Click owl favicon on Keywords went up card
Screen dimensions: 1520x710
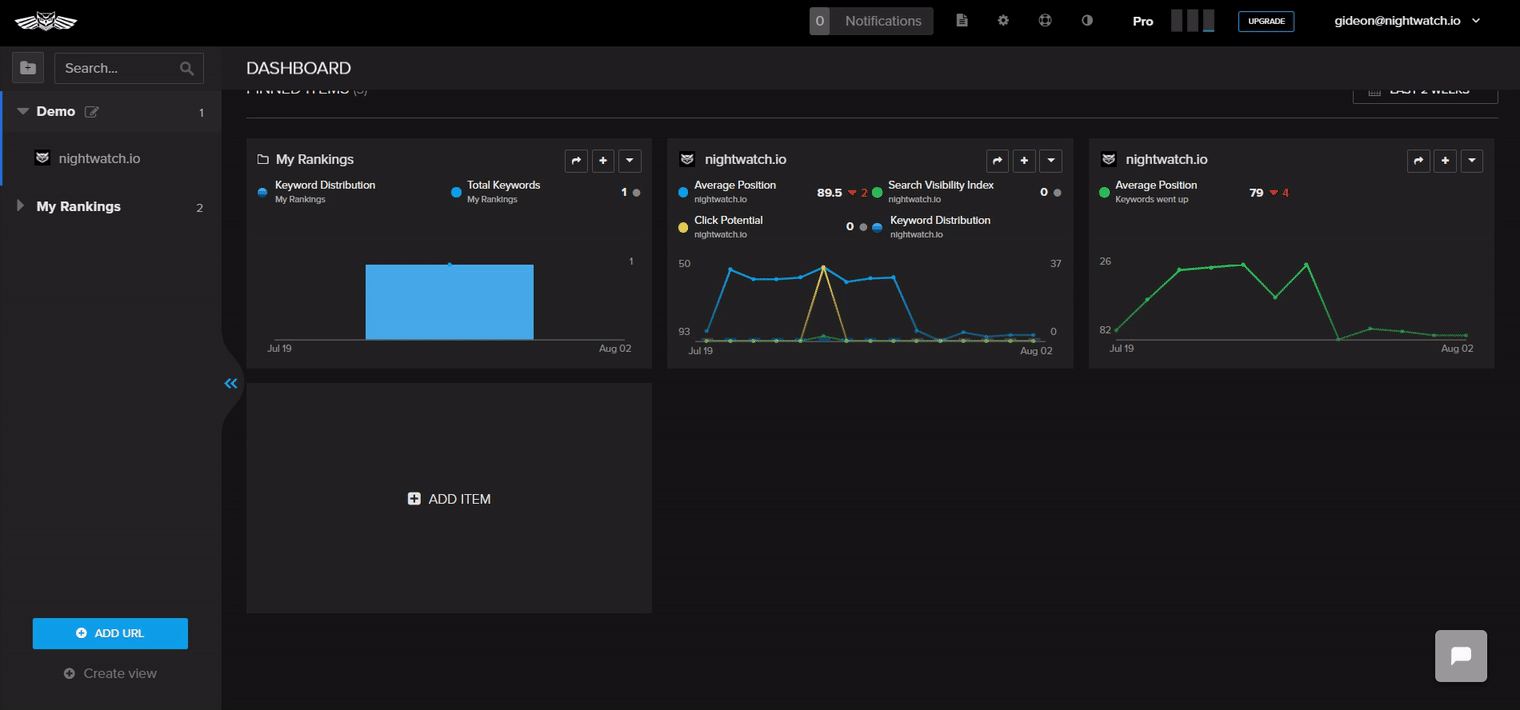pos(1108,159)
